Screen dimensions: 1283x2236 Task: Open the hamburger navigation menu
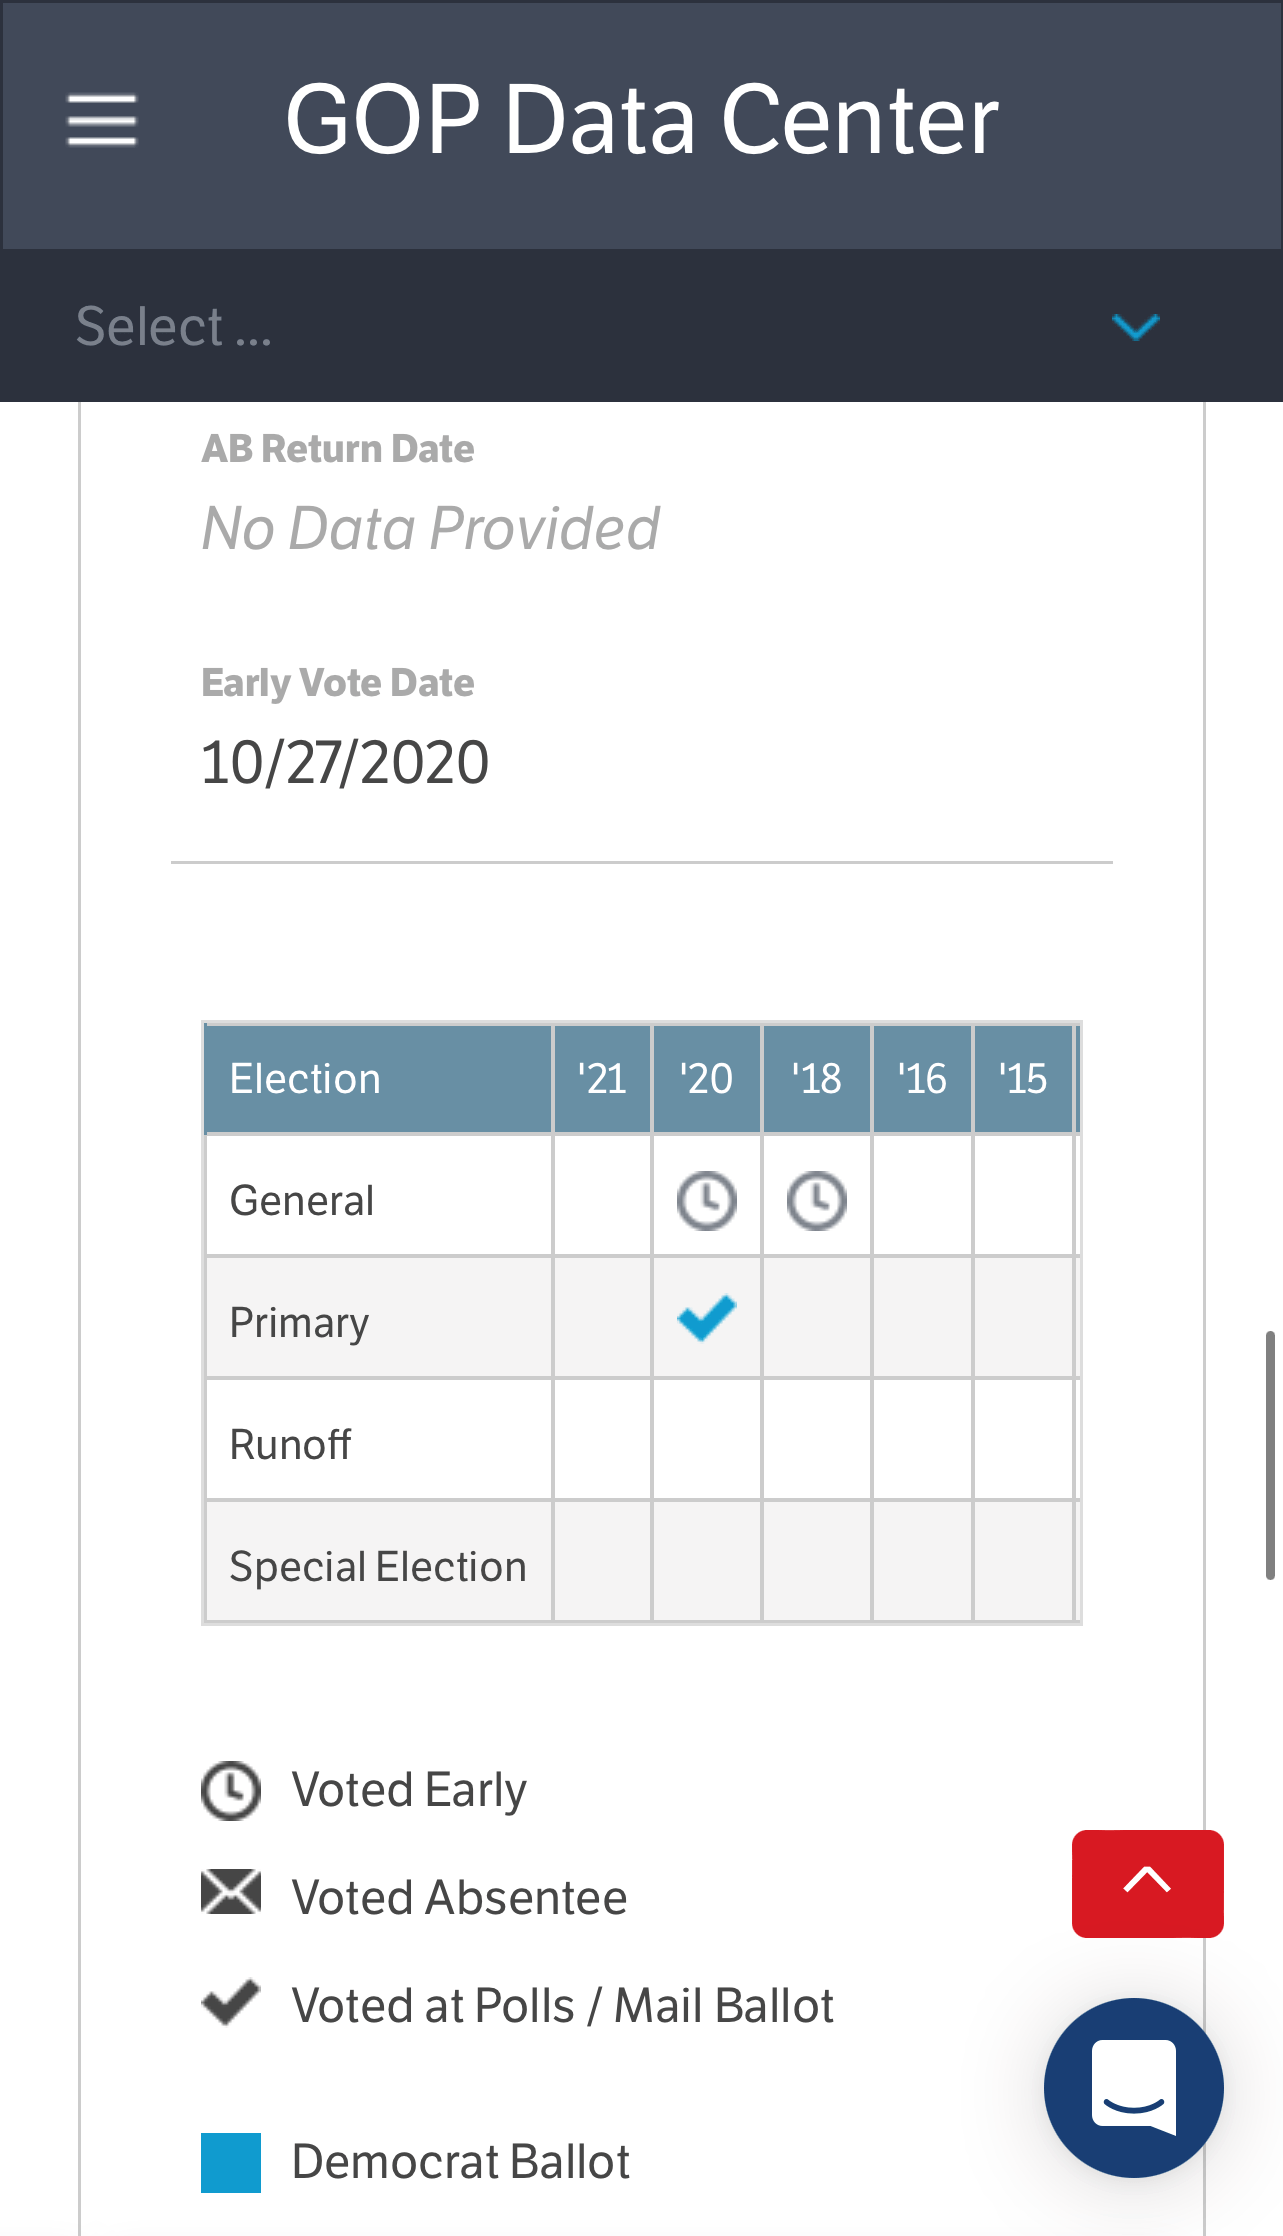[x=102, y=120]
